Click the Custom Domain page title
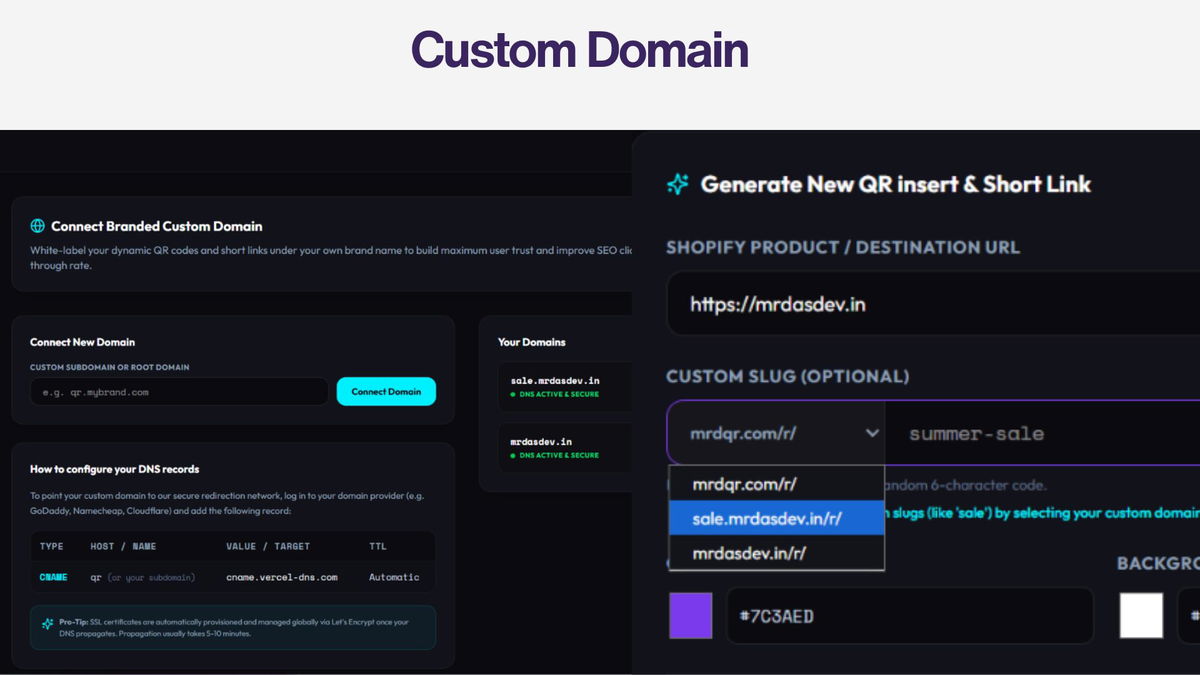Image resolution: width=1200 pixels, height=675 pixels. 580,49
